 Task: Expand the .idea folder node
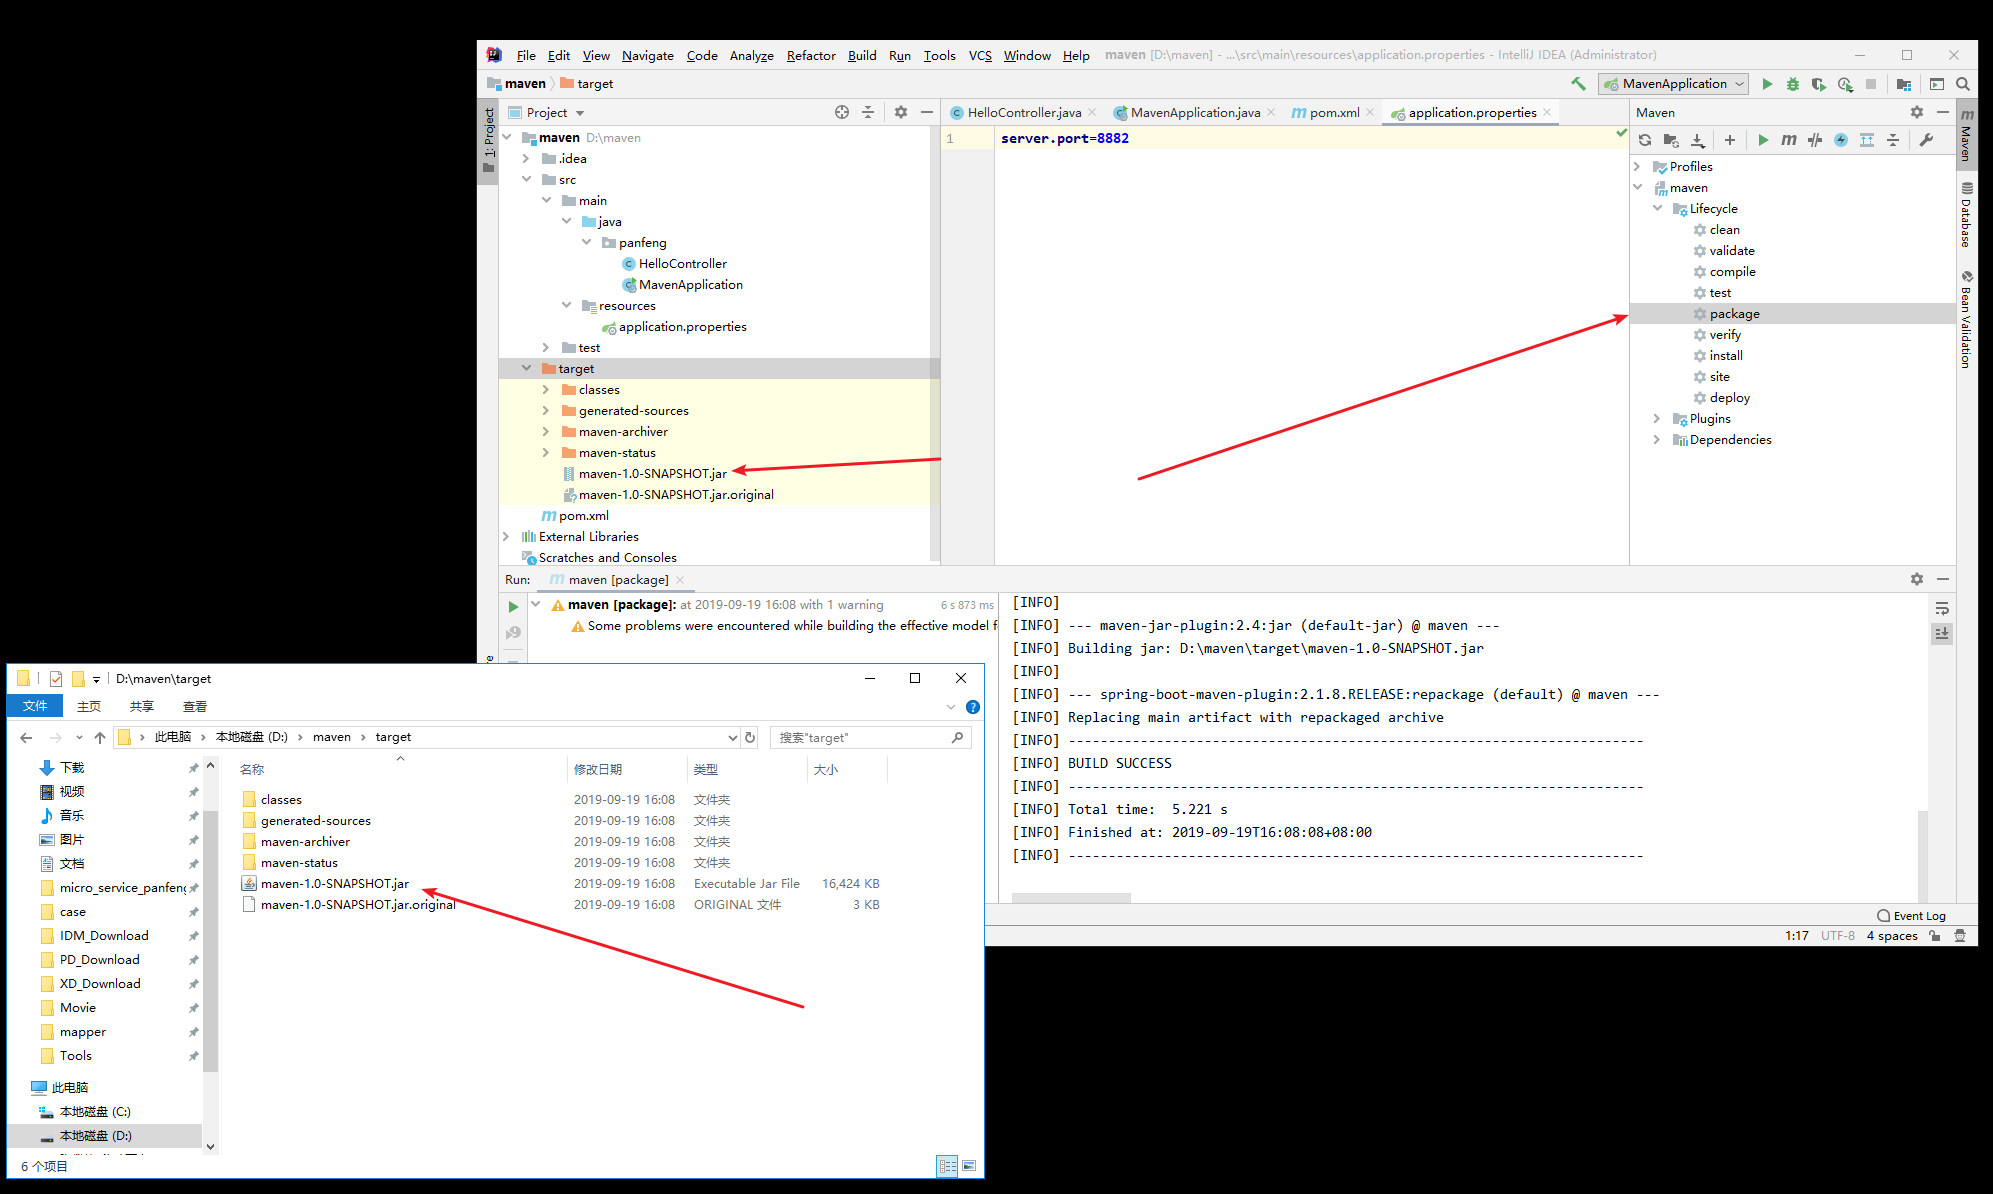tap(526, 158)
